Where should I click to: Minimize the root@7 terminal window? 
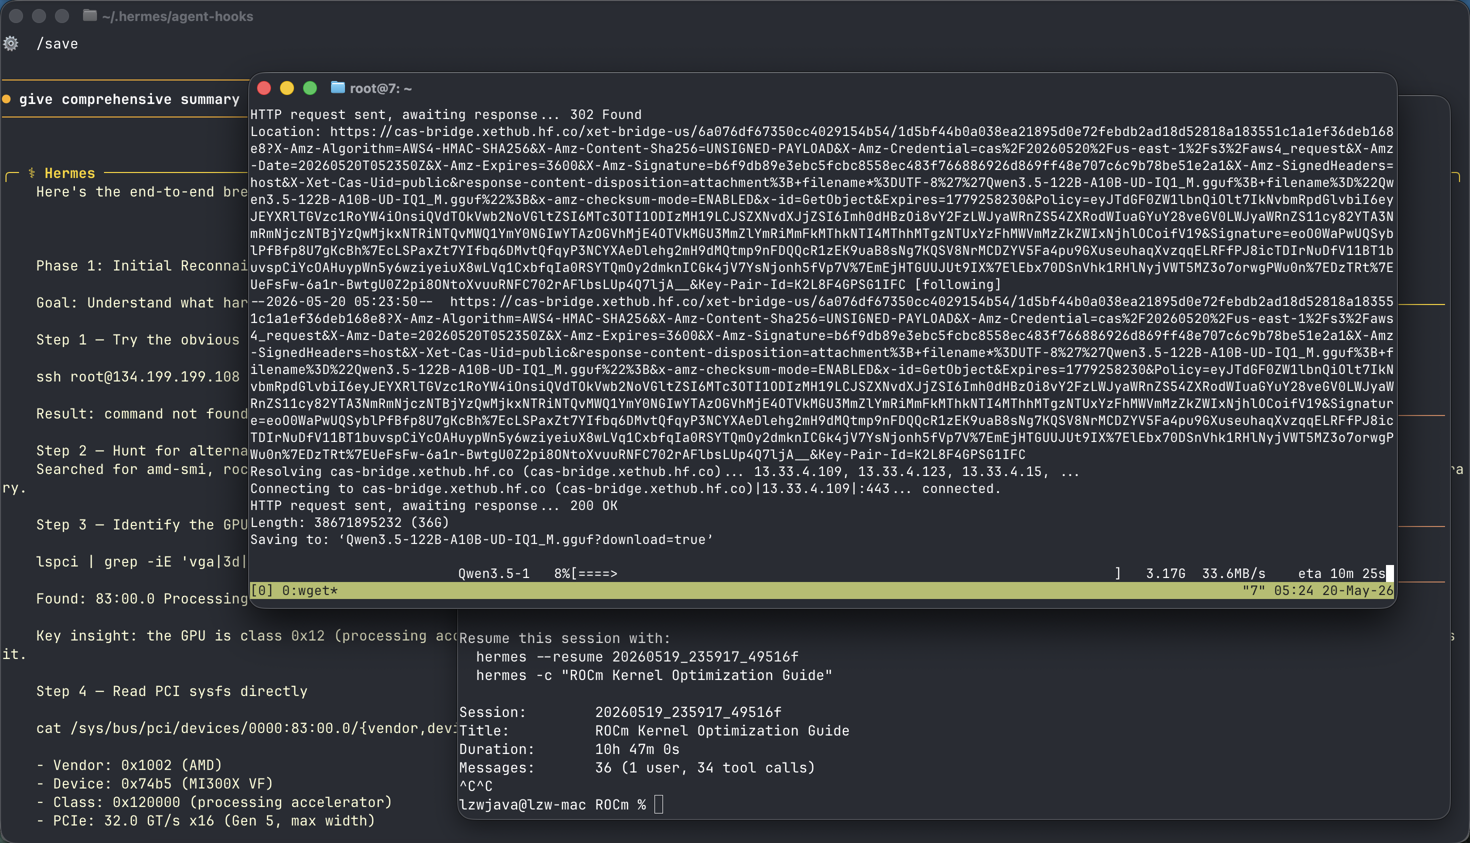pyautogui.click(x=287, y=88)
